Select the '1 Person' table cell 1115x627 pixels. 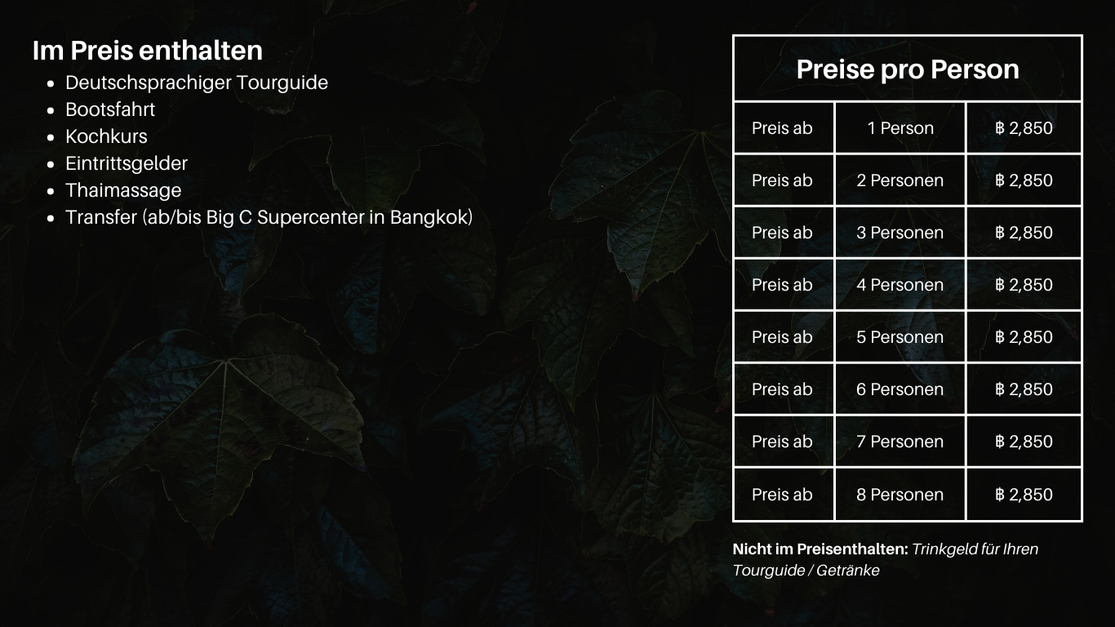click(900, 128)
